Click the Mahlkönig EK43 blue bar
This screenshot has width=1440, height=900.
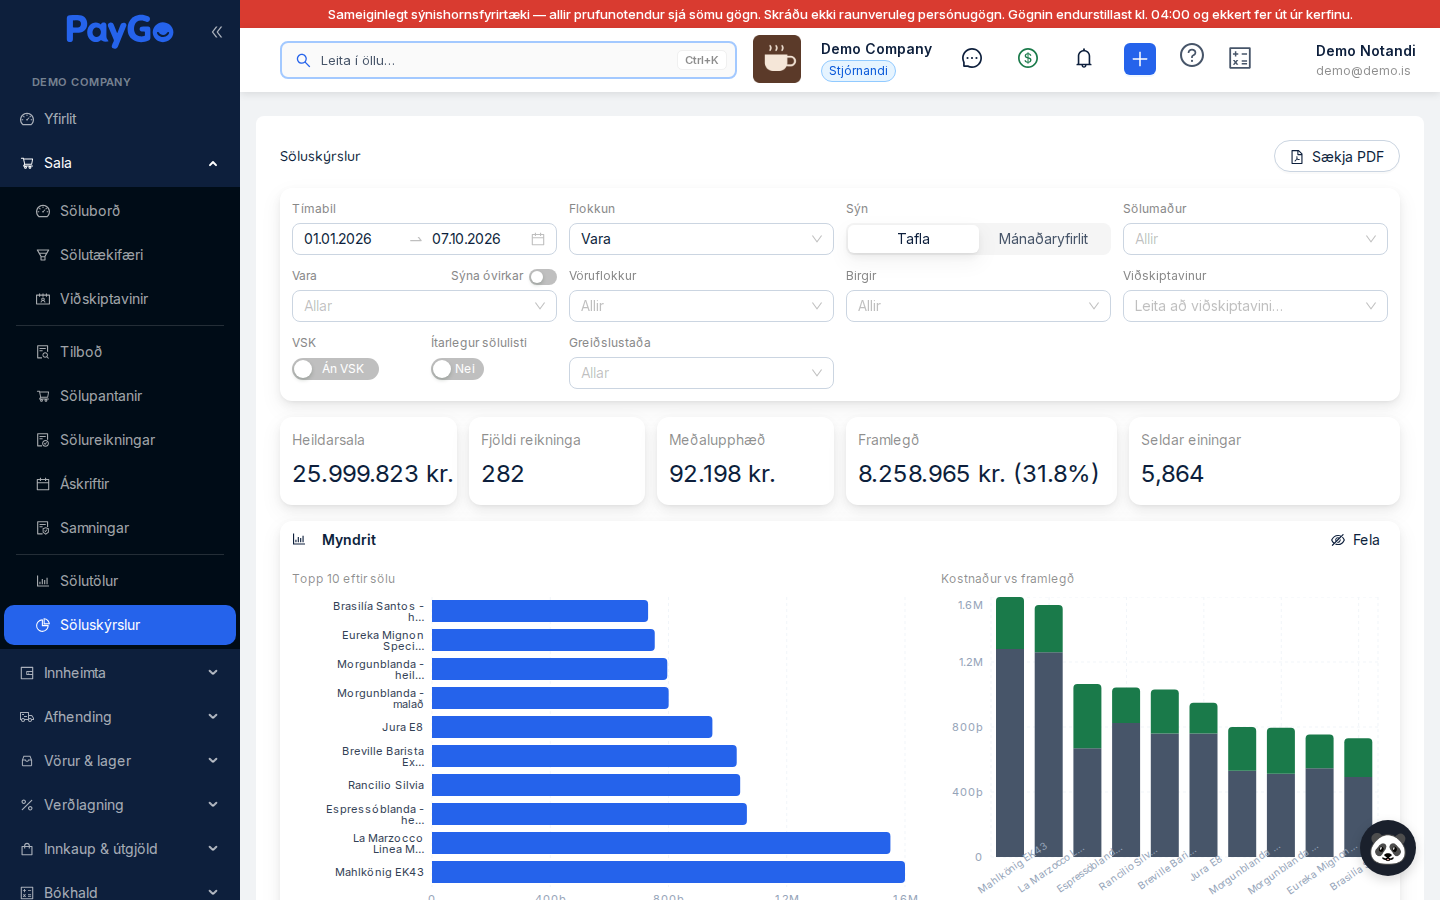[x=668, y=872]
